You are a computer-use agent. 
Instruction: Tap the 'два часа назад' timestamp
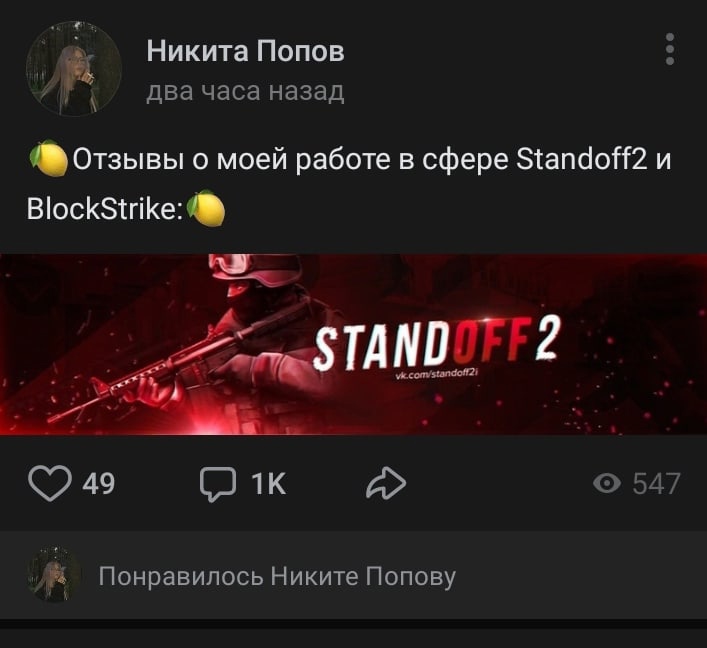(245, 92)
